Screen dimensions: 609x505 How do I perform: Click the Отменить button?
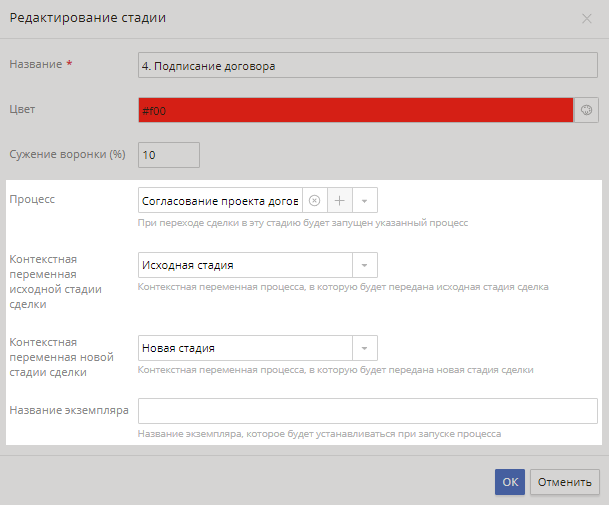coord(565,482)
